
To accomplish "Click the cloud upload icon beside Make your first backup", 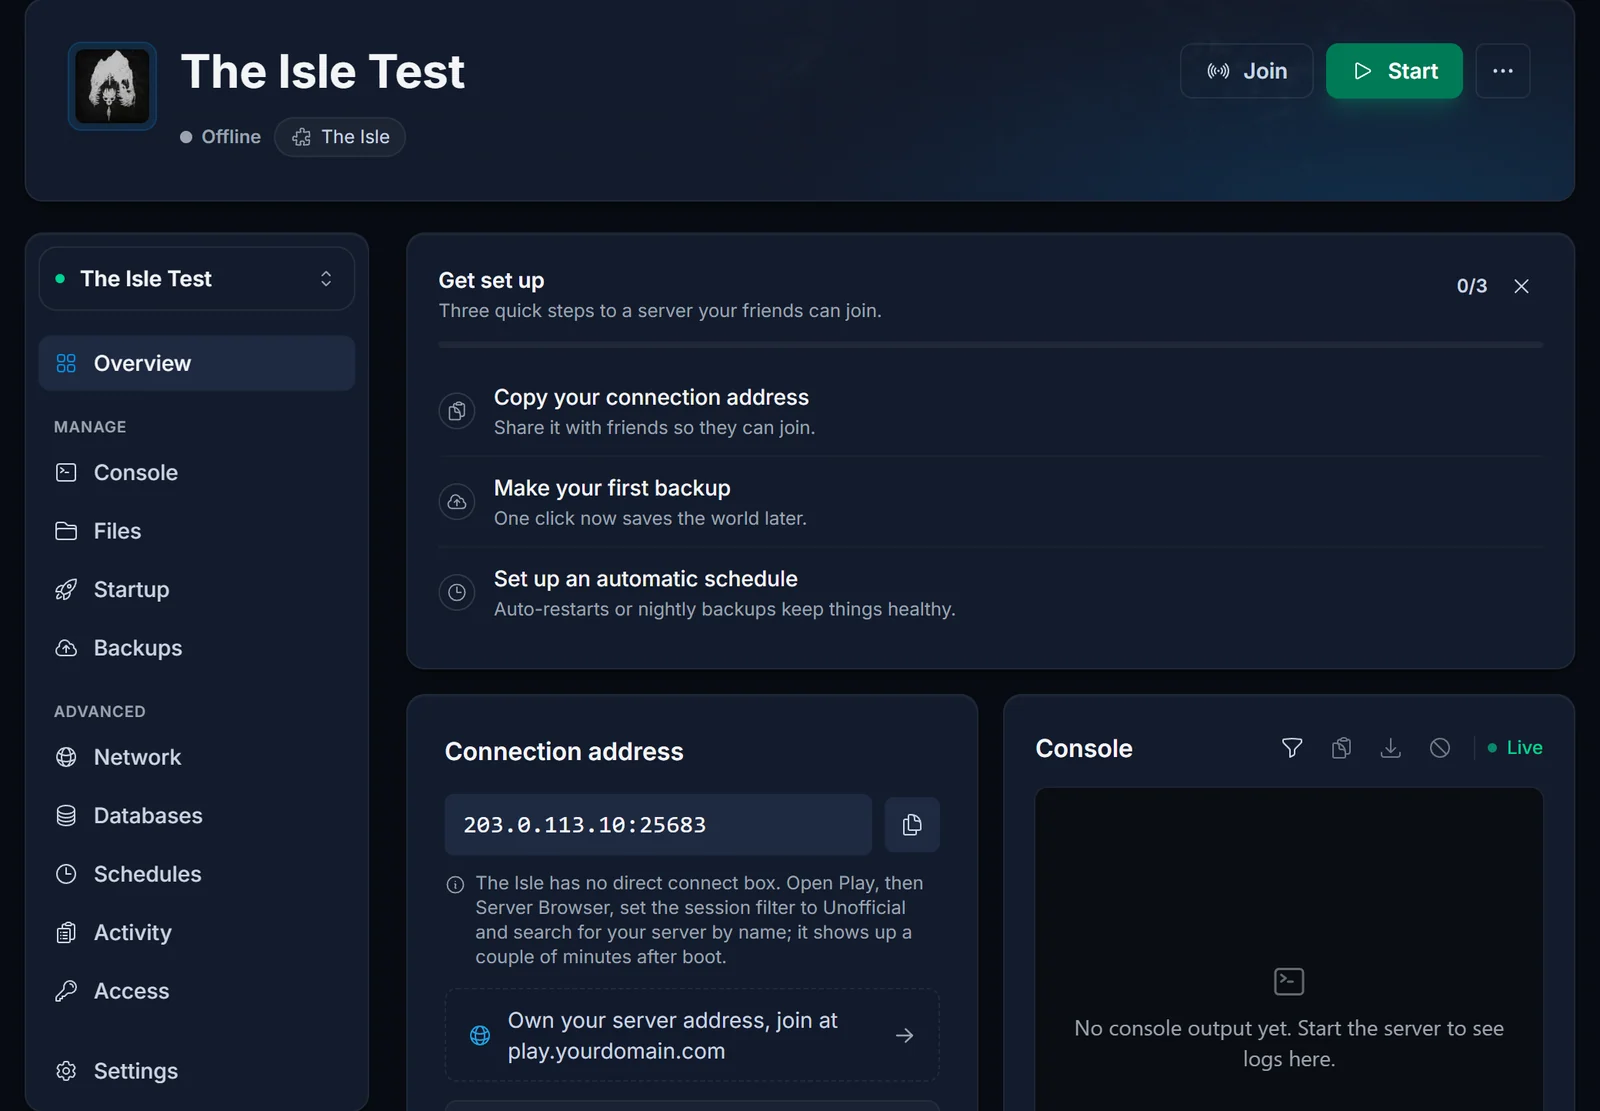I will coord(457,502).
